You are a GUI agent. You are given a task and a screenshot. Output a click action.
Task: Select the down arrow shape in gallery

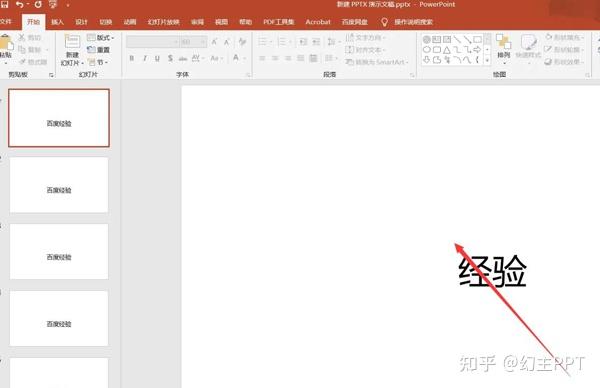(x=427, y=60)
